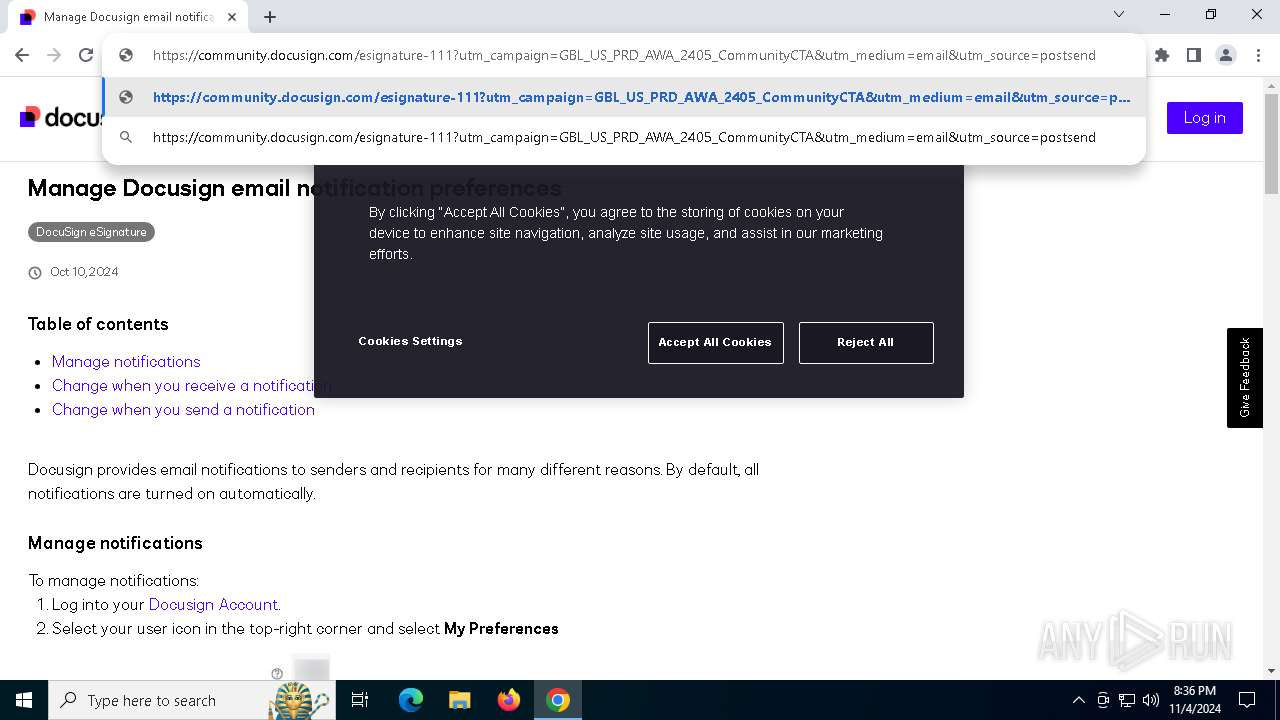Image resolution: width=1280 pixels, height=720 pixels.
Task: Click the My Preferences bold text
Action: (x=501, y=628)
